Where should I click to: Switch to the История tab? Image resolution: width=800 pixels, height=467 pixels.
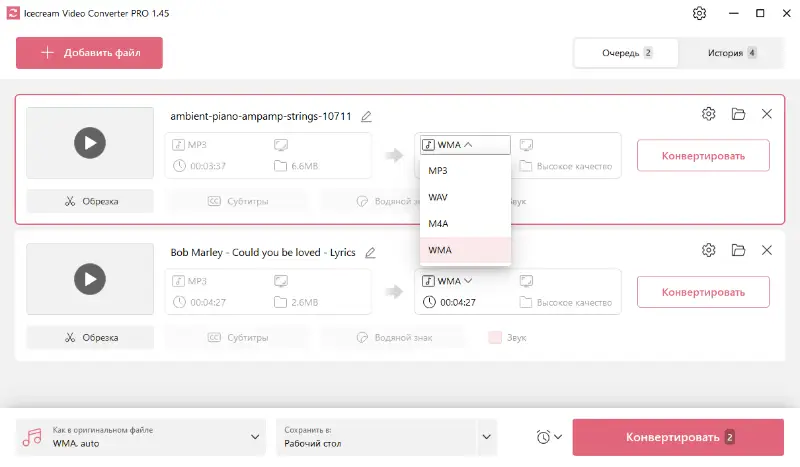point(731,53)
